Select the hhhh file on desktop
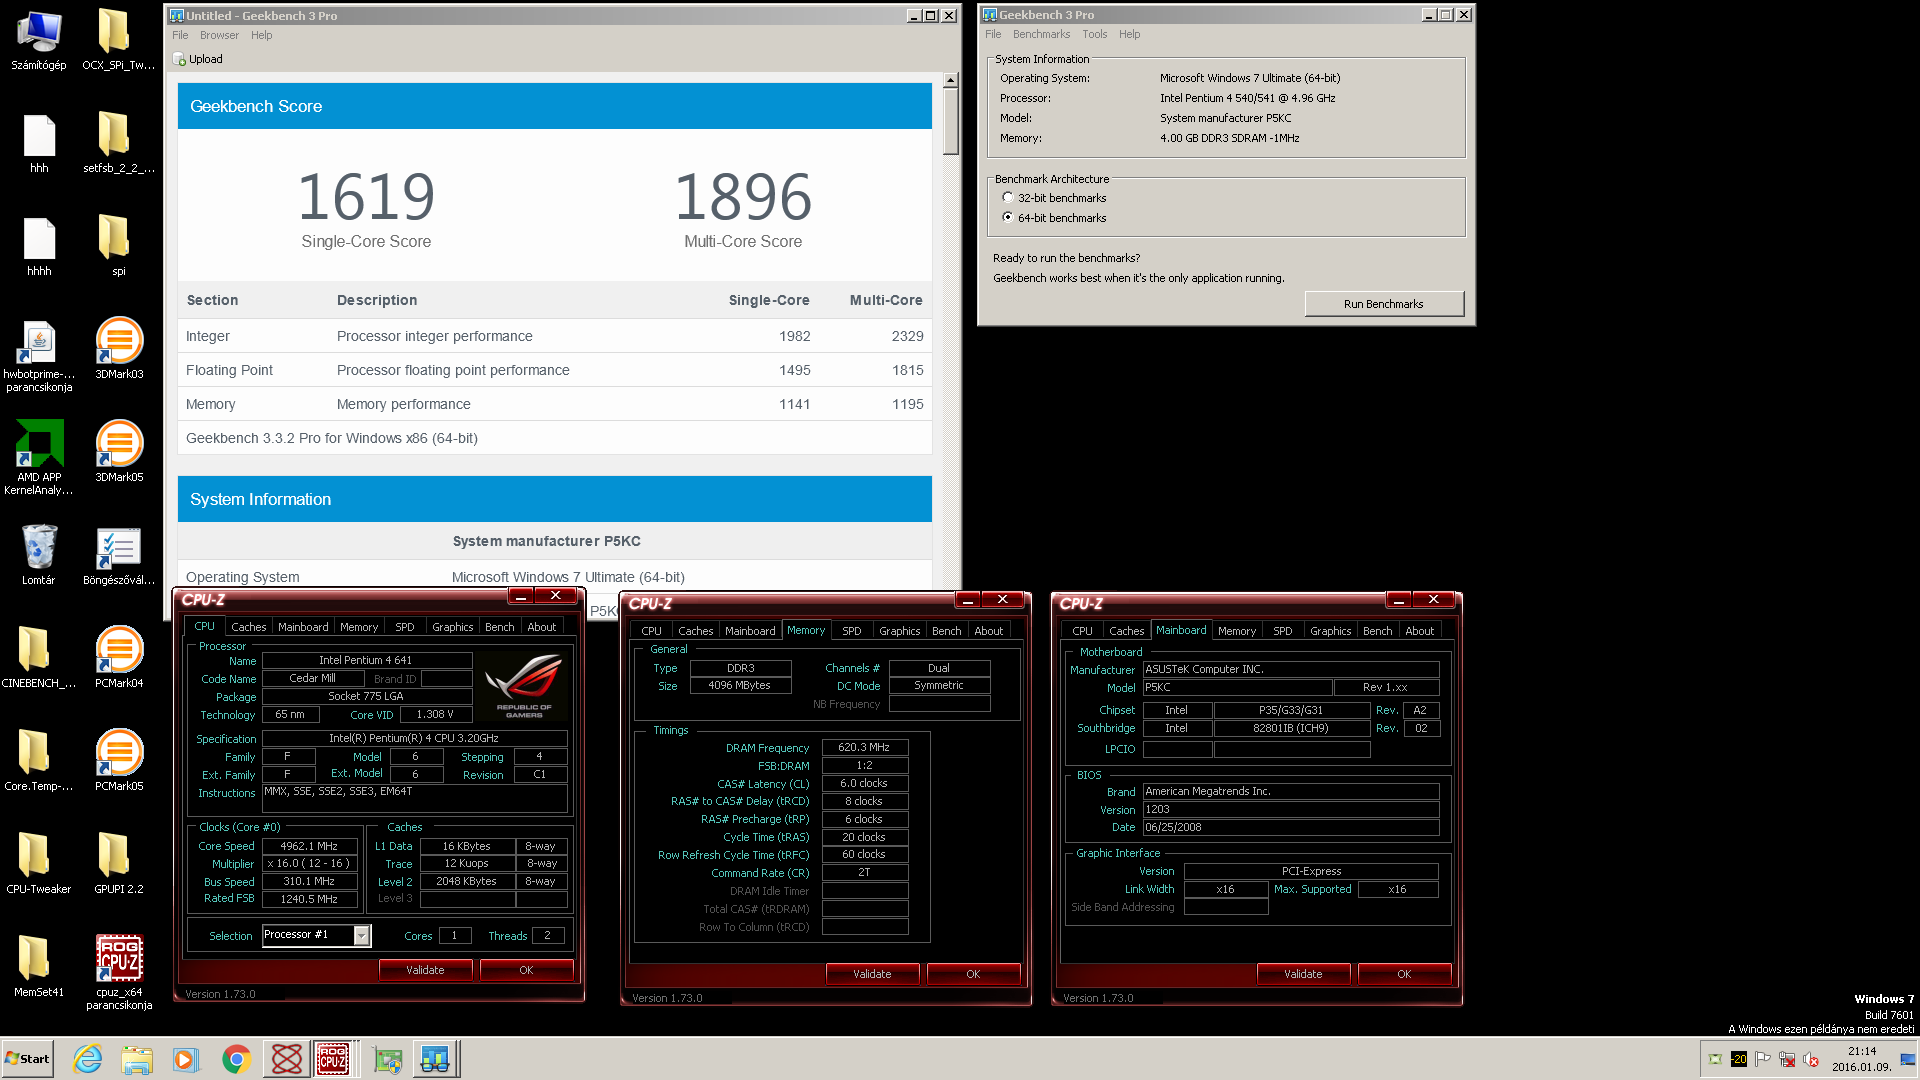The image size is (1920, 1080). (x=39, y=246)
